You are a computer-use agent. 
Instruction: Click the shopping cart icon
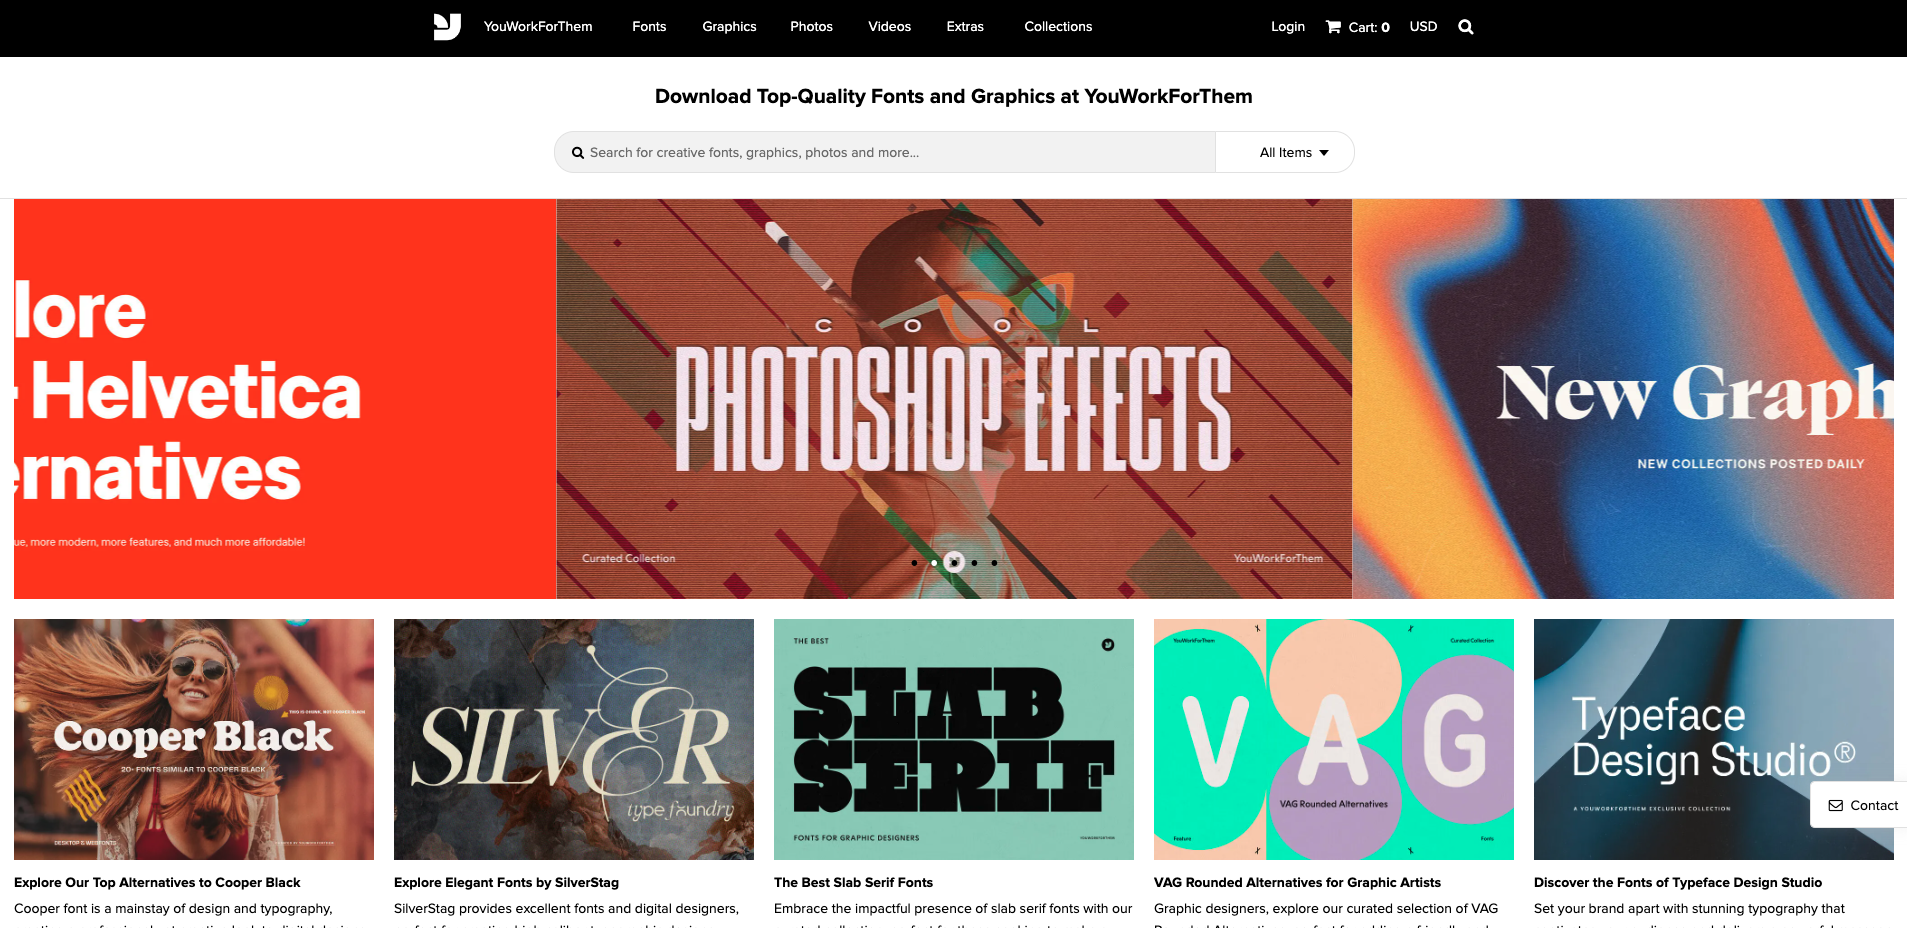coord(1333,27)
